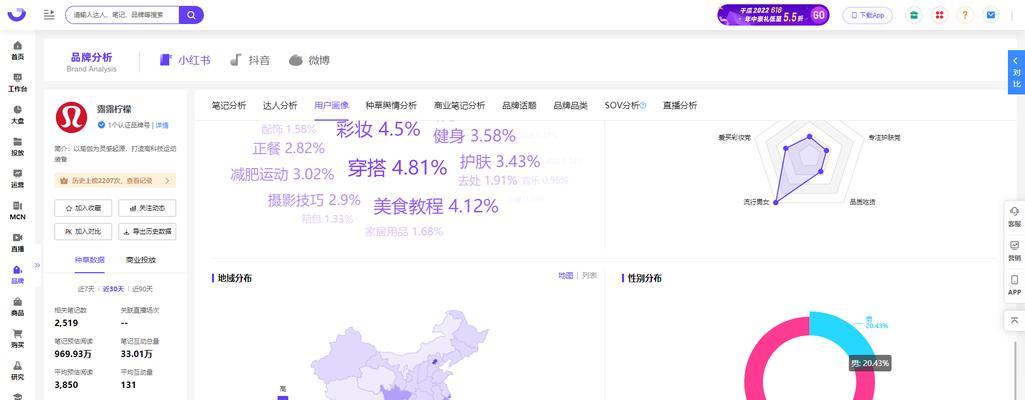Click the search magnifier button

point(192,15)
